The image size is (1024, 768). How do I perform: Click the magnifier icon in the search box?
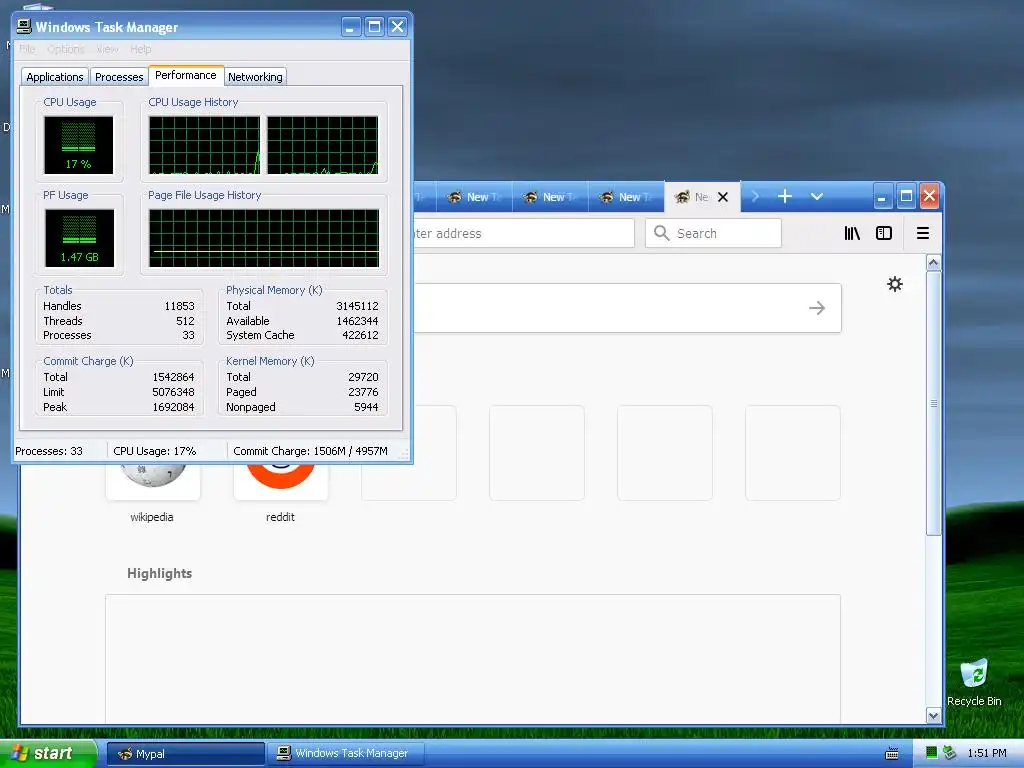(x=662, y=233)
